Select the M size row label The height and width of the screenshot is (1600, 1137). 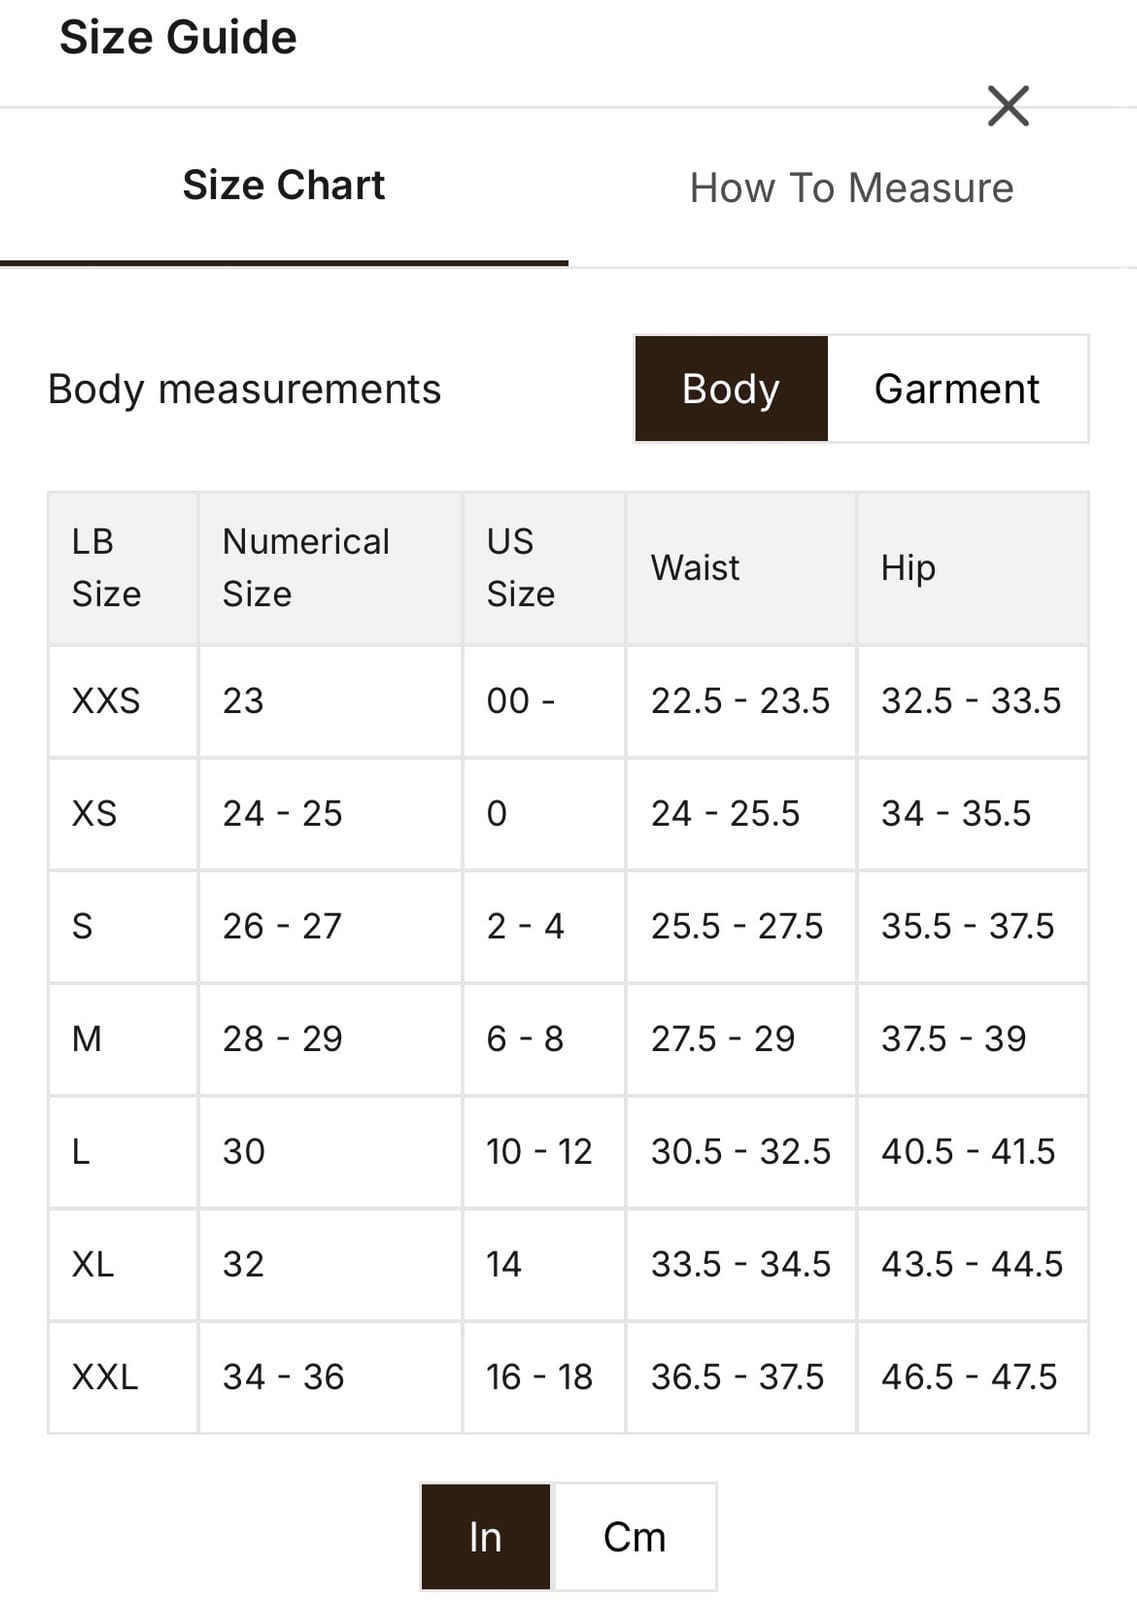point(87,1039)
